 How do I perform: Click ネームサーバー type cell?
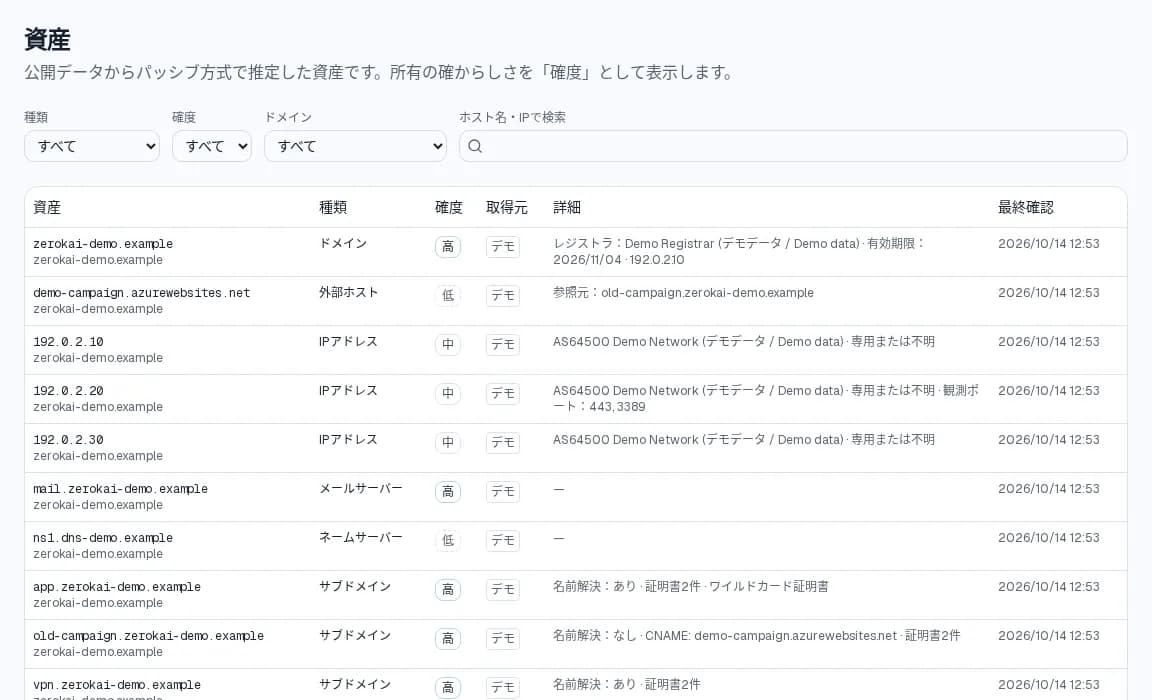(361, 538)
